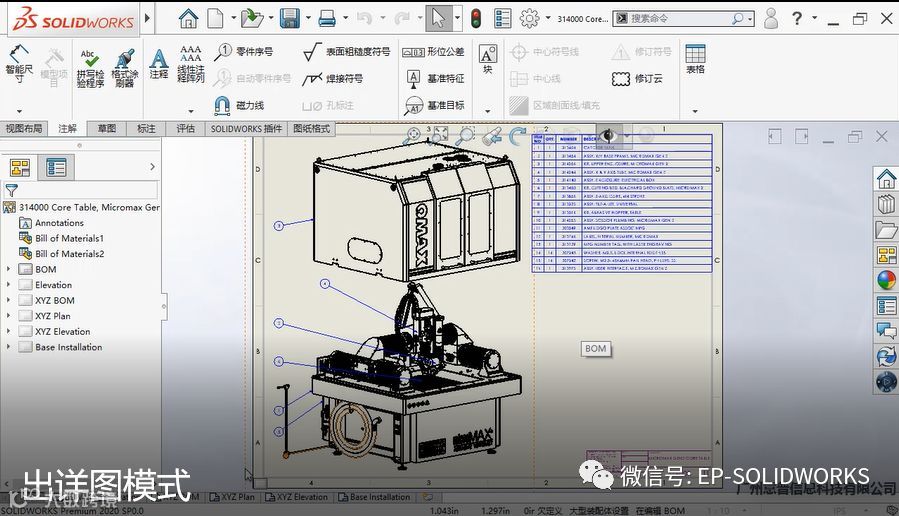Expand the BOM sheet in the tree
Image resolution: width=899 pixels, height=516 pixels.
click(x=8, y=269)
